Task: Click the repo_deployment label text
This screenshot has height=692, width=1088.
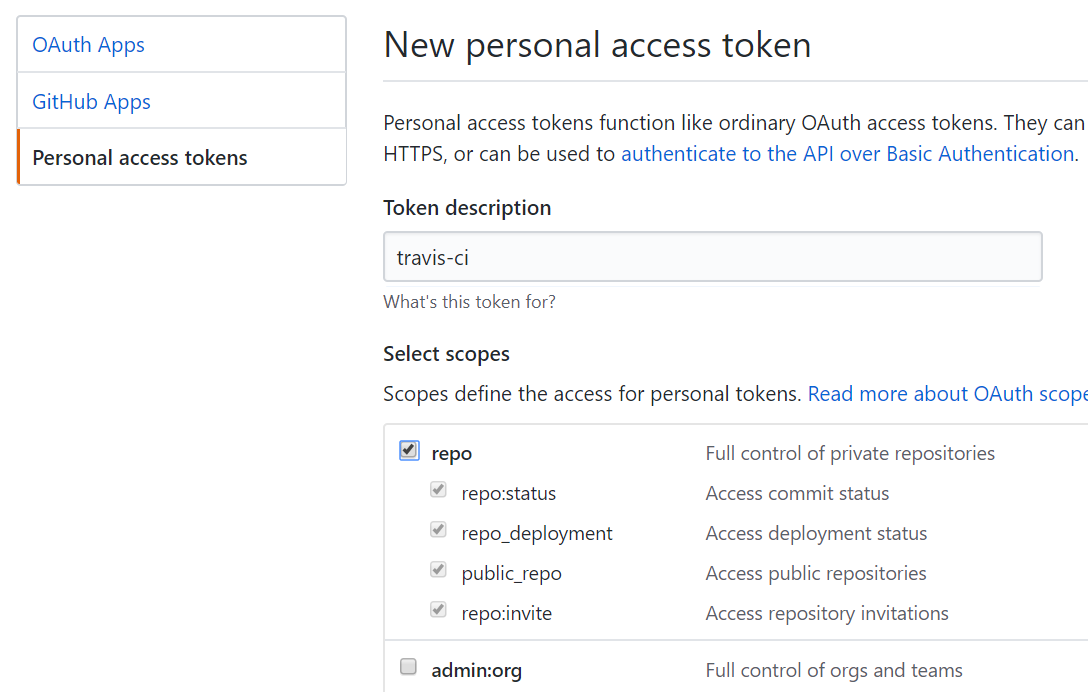Action: (537, 534)
